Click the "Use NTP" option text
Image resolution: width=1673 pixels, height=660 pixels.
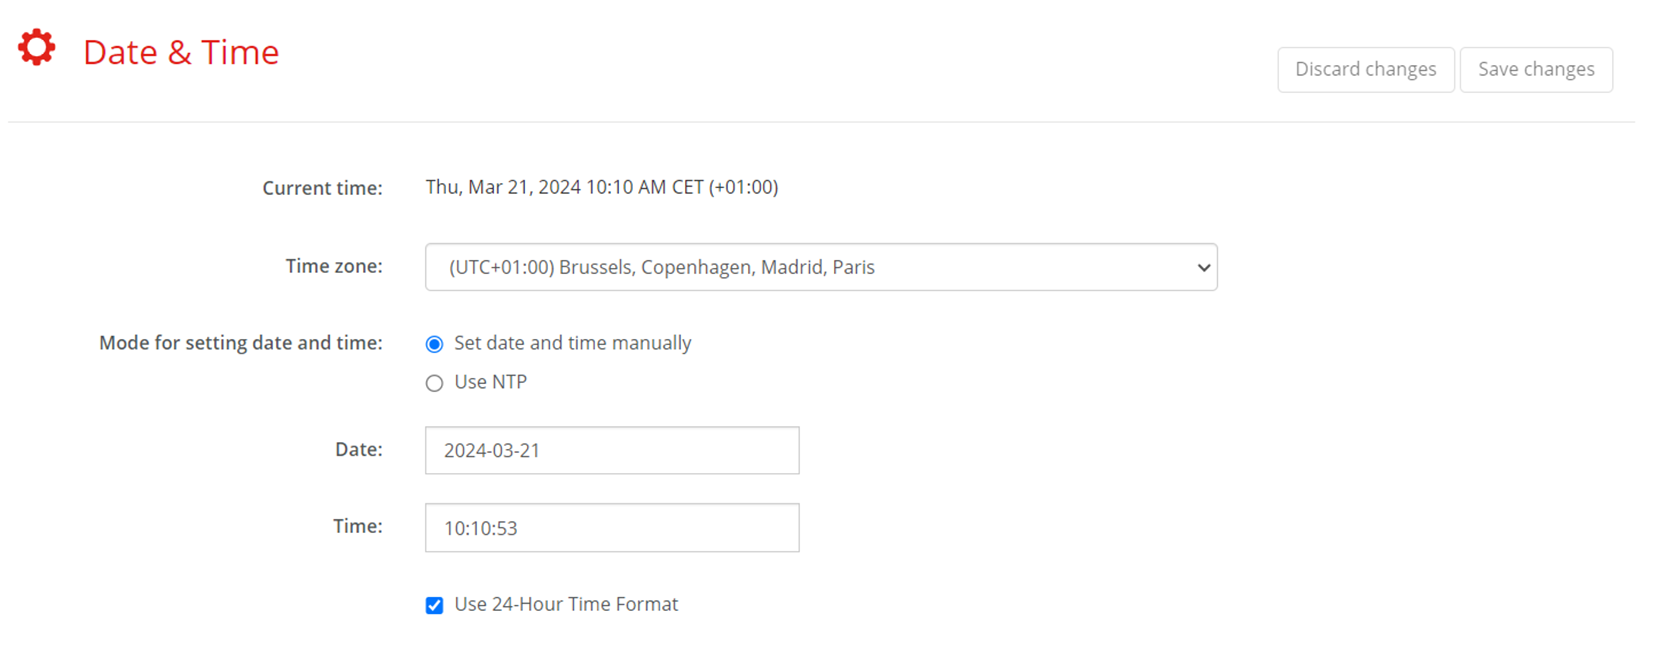tap(491, 382)
